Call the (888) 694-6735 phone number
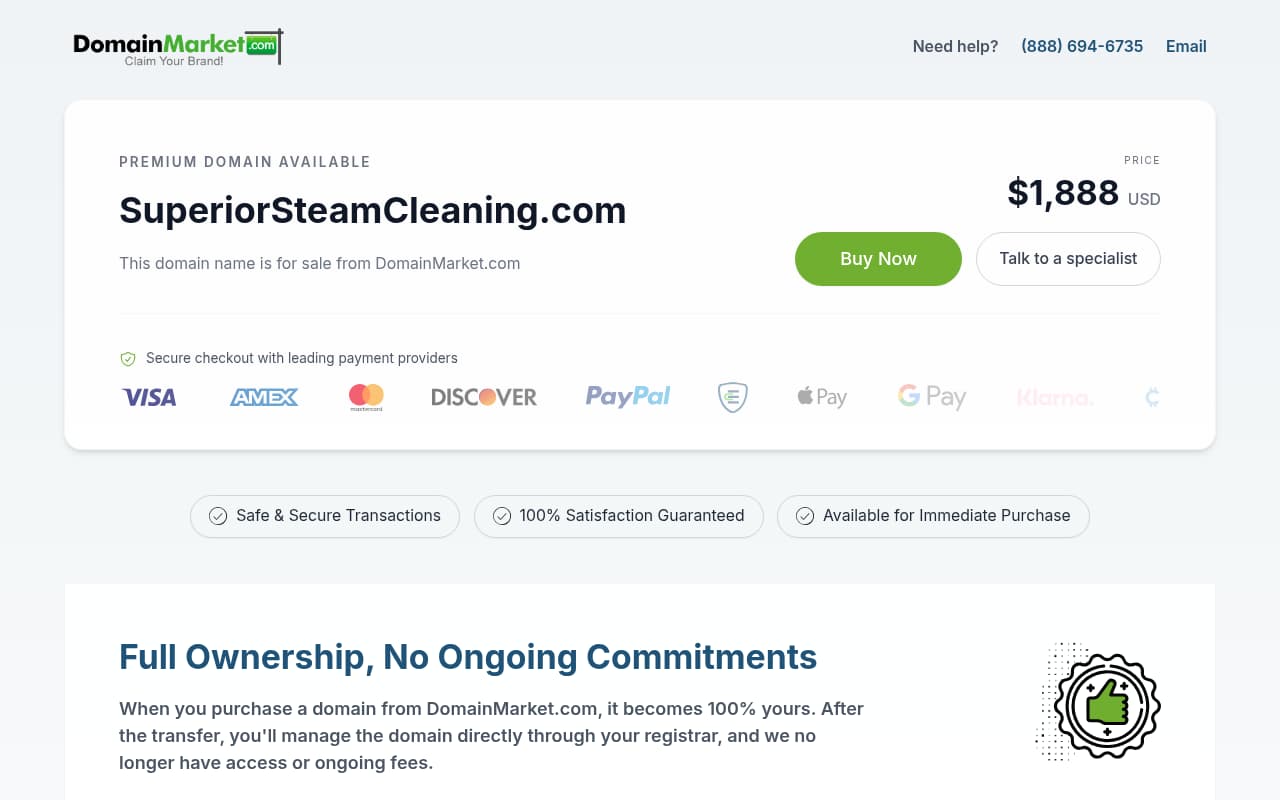Viewport: 1280px width, 800px height. click(1082, 46)
